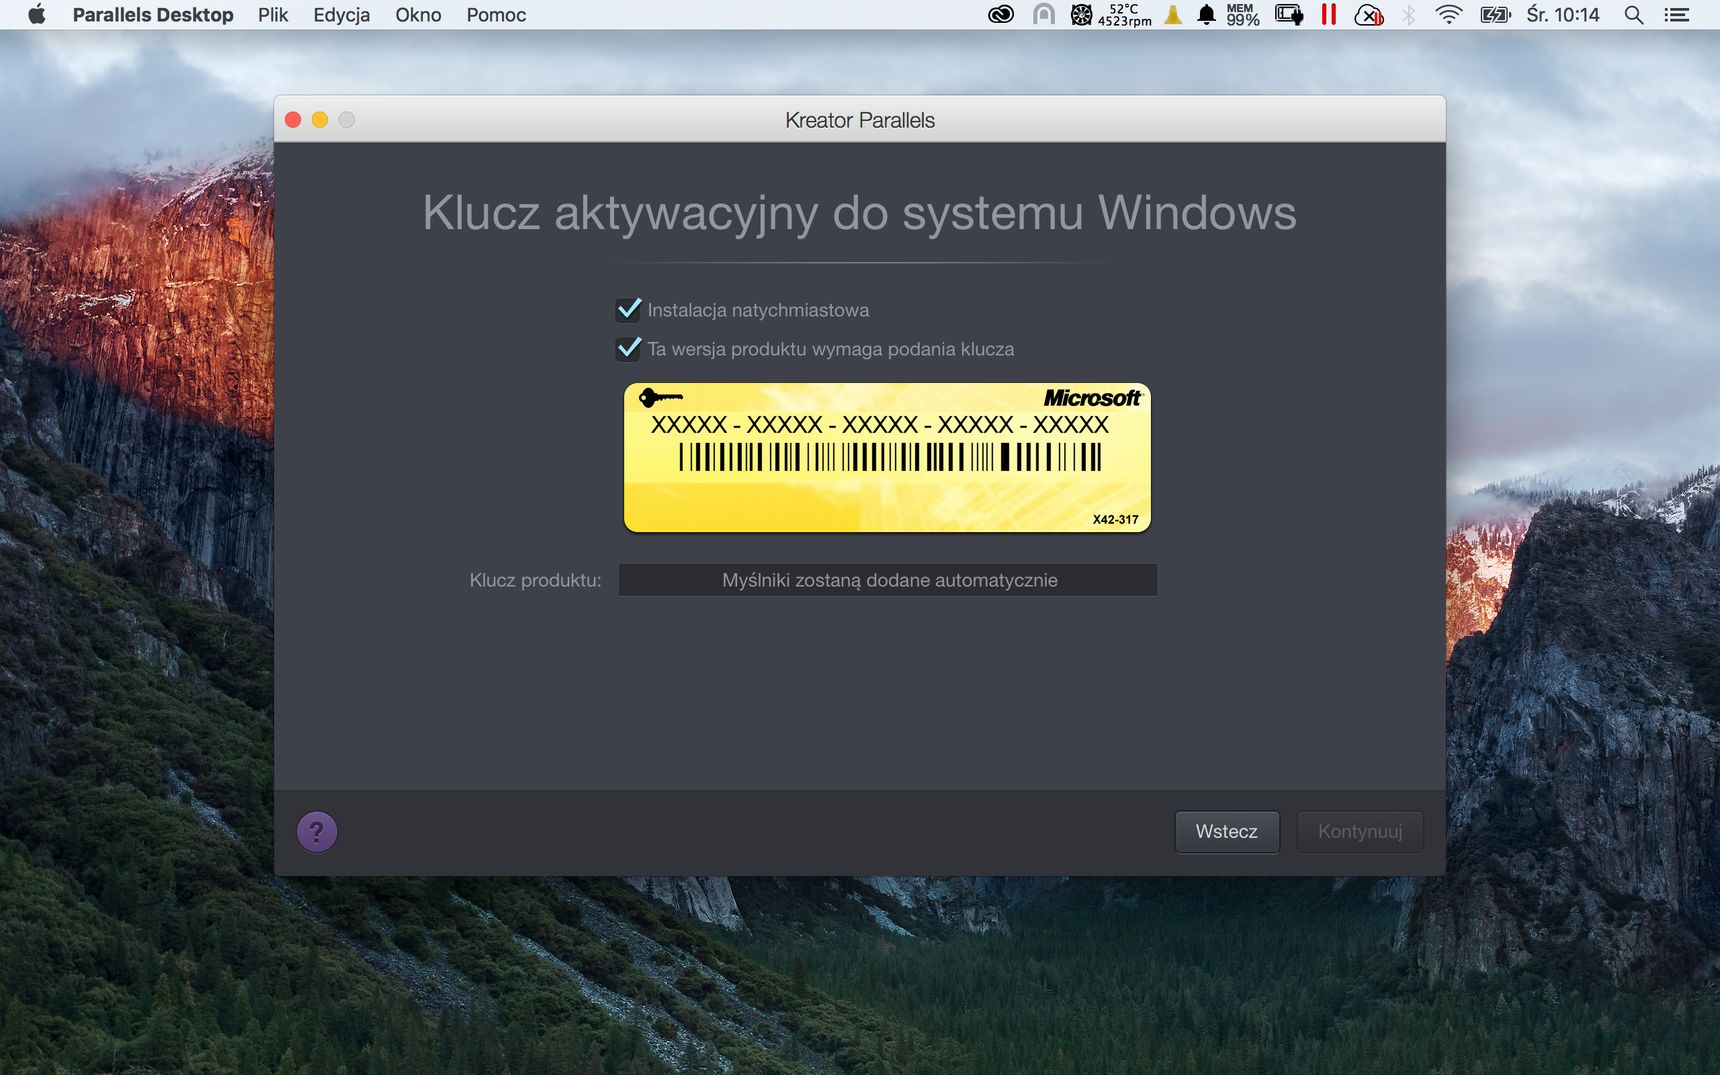Click the Kontynuuj button

(x=1360, y=832)
